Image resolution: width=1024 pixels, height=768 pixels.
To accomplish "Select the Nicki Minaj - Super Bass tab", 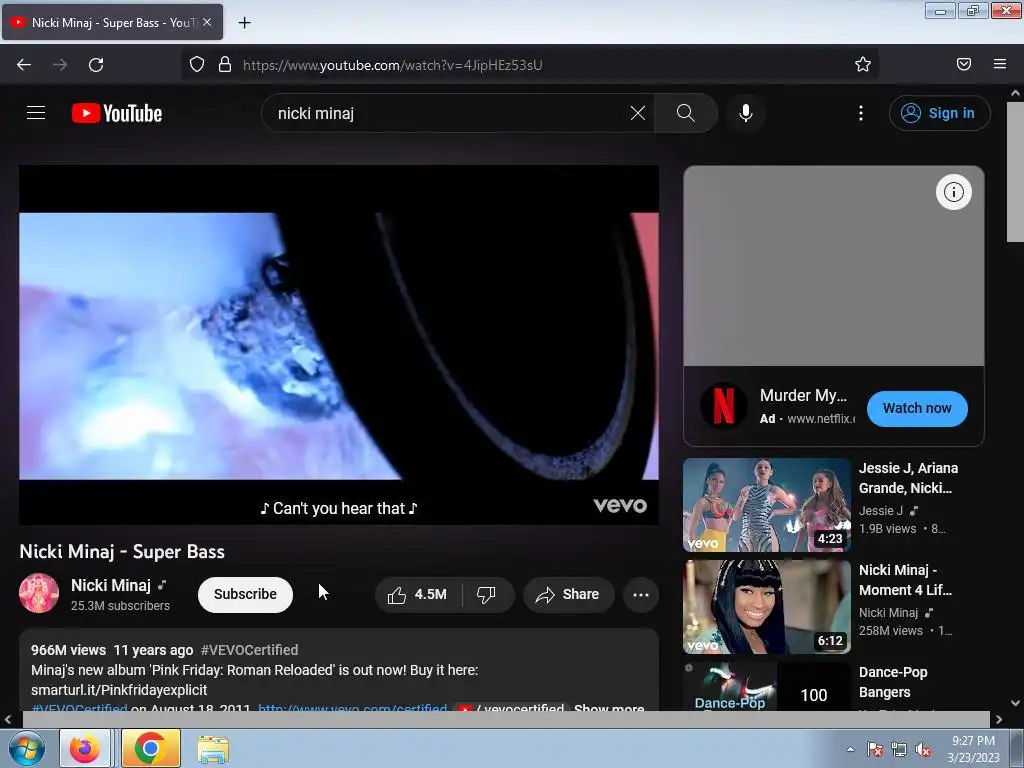I will (112, 22).
